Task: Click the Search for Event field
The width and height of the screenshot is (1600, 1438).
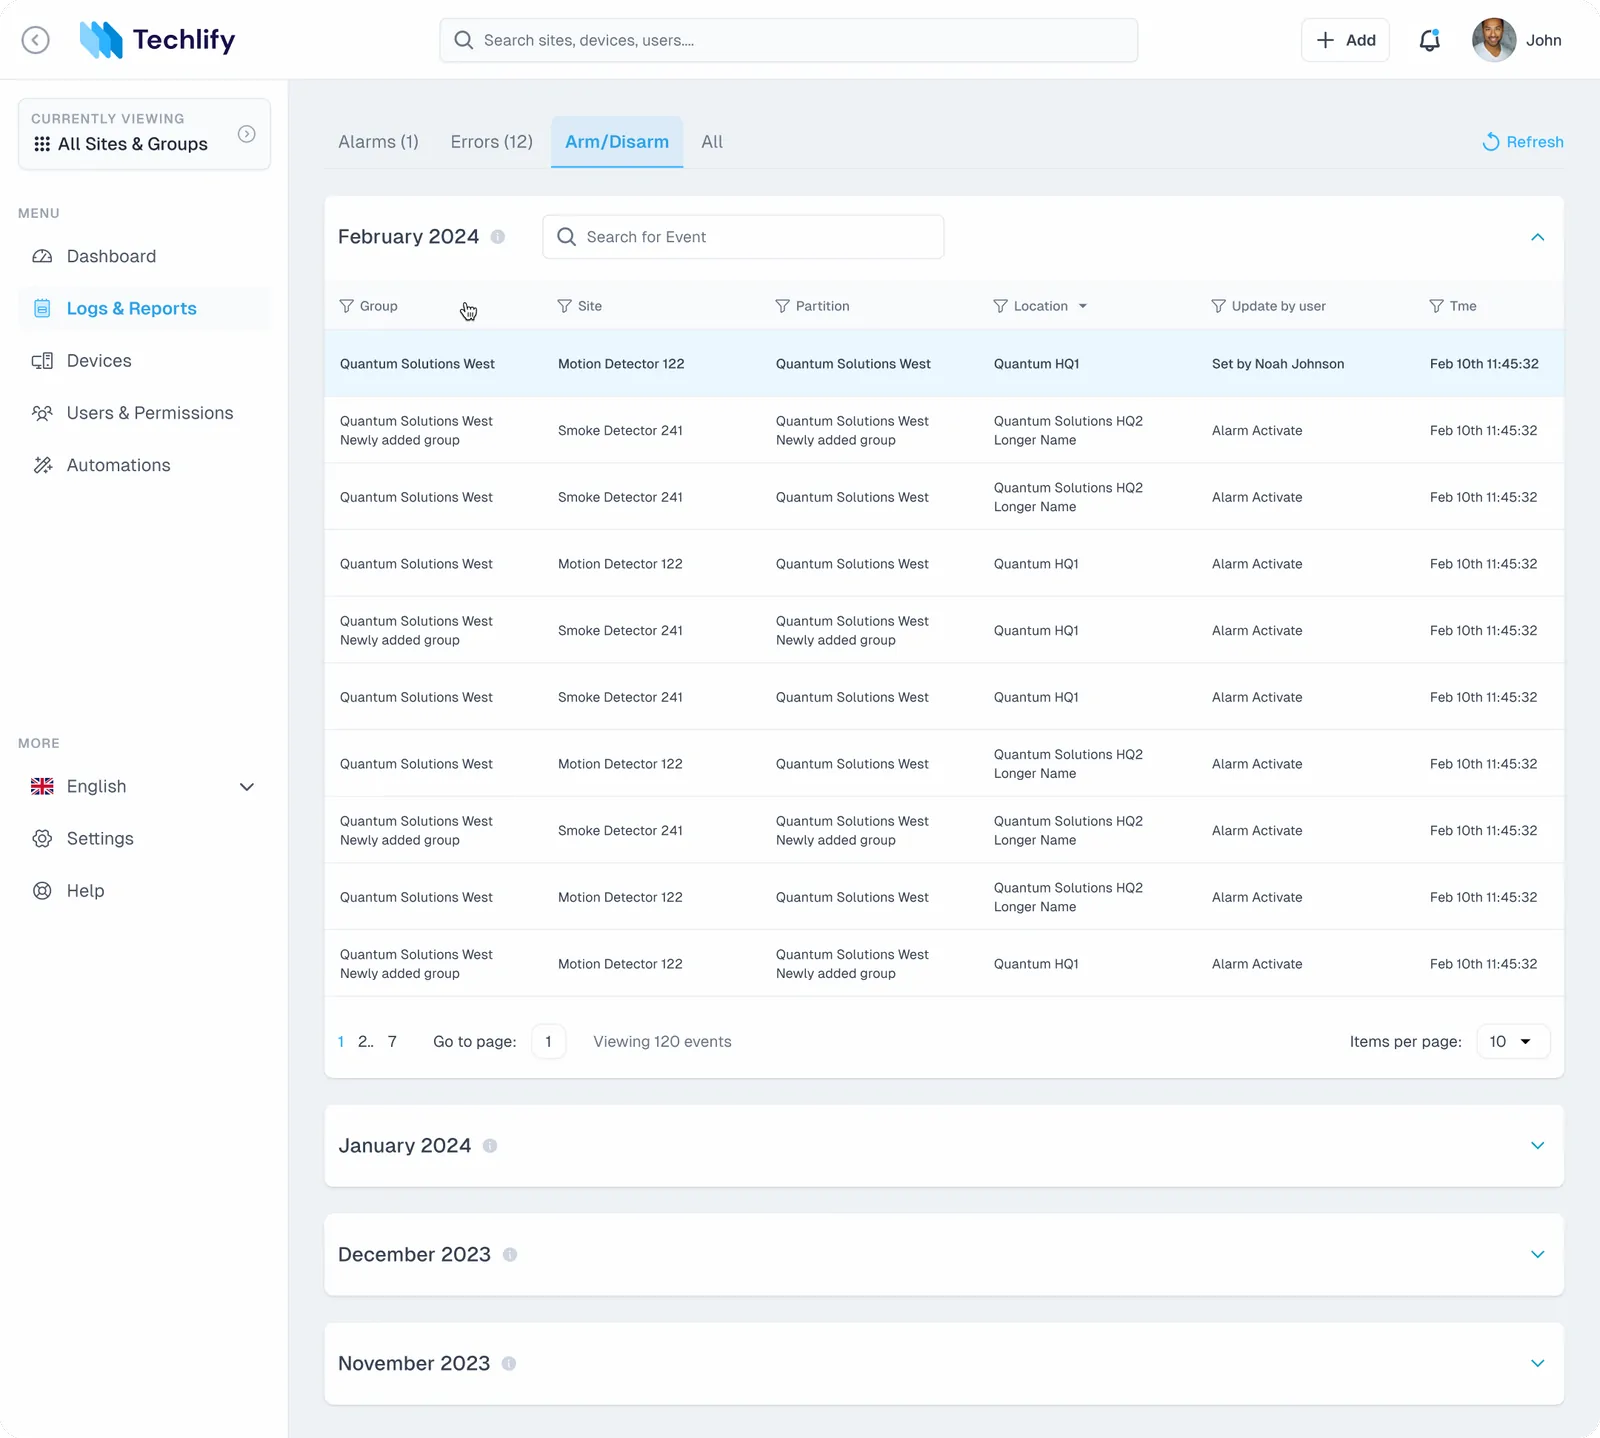Action: 743,237
